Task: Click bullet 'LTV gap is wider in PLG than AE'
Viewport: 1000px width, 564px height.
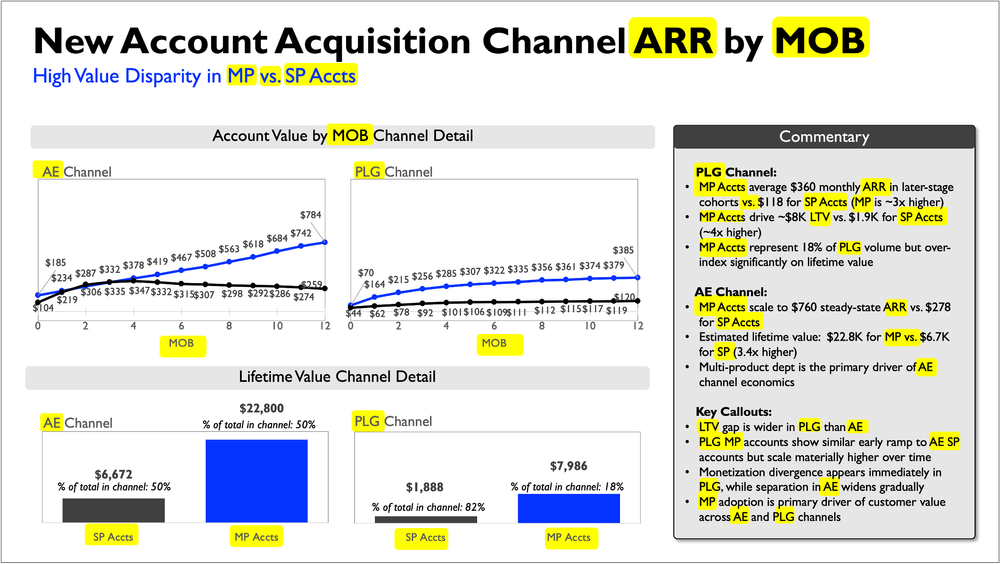Action: tap(781, 427)
